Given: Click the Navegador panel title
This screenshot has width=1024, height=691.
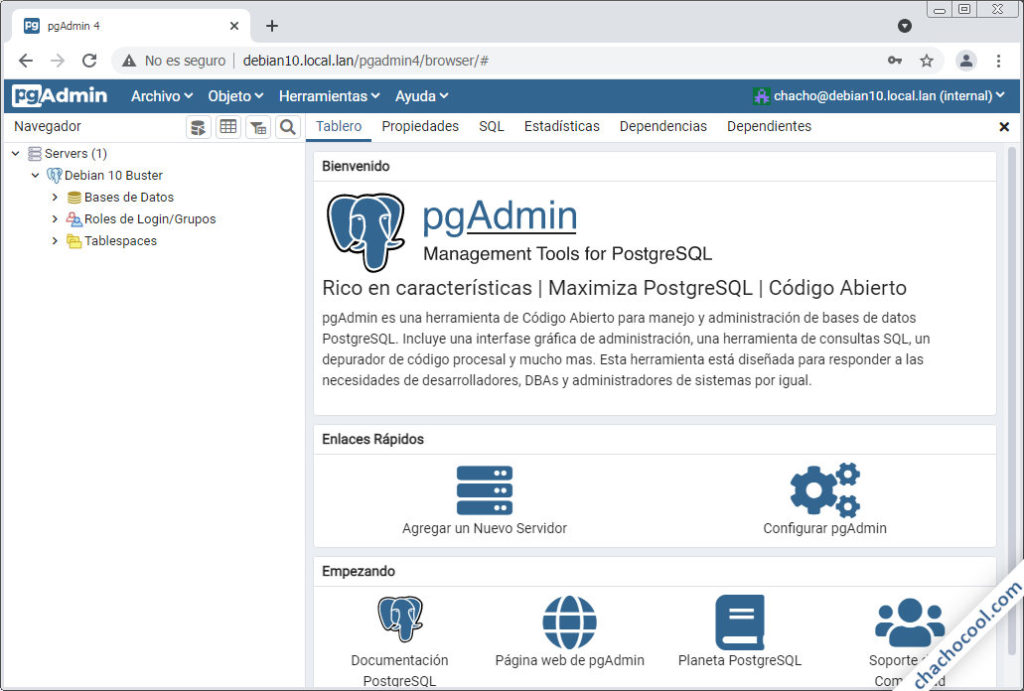Looking at the screenshot, I should [48, 126].
